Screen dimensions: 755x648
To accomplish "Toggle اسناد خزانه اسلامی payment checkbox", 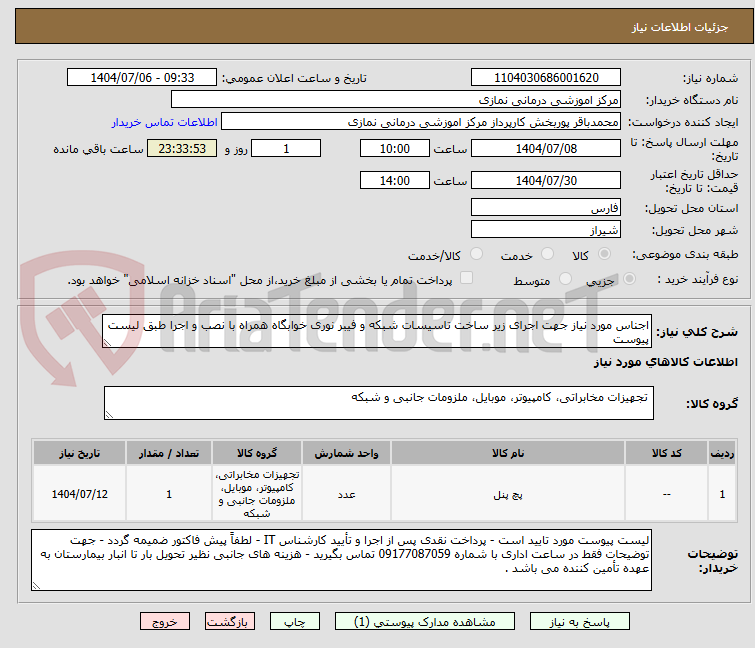I will pyautogui.click(x=466, y=278).
